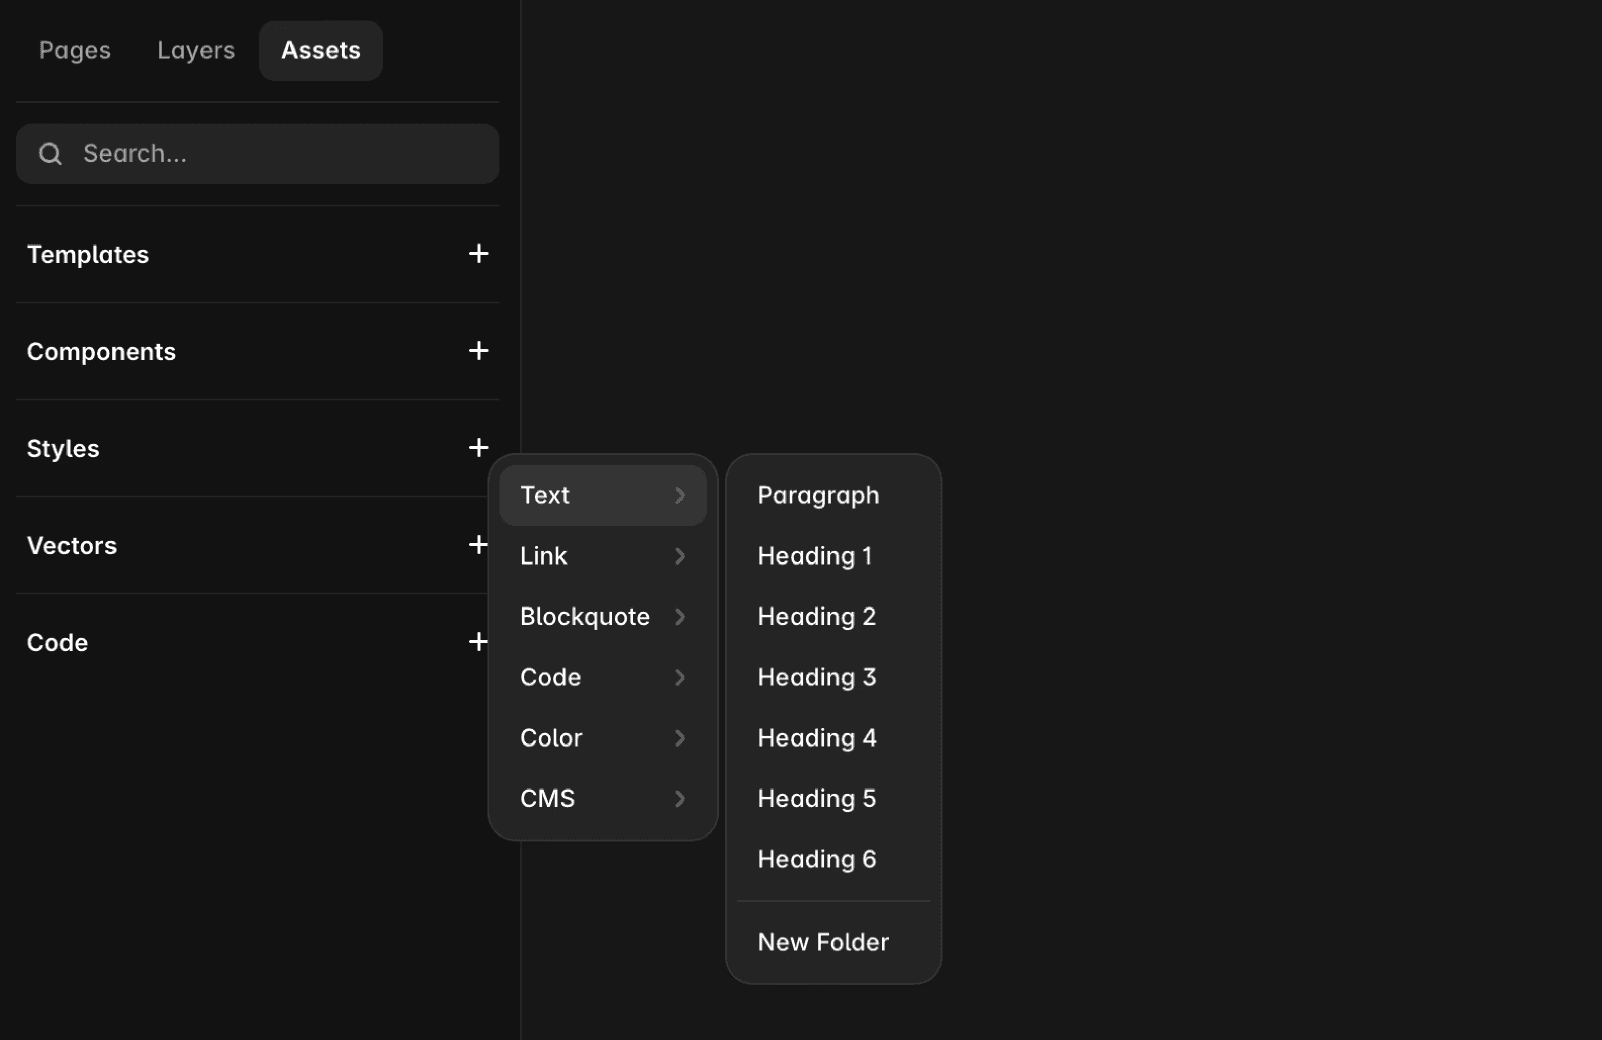Choose Heading 1 text style
Screen dimensions: 1602x1040
tap(833, 556)
